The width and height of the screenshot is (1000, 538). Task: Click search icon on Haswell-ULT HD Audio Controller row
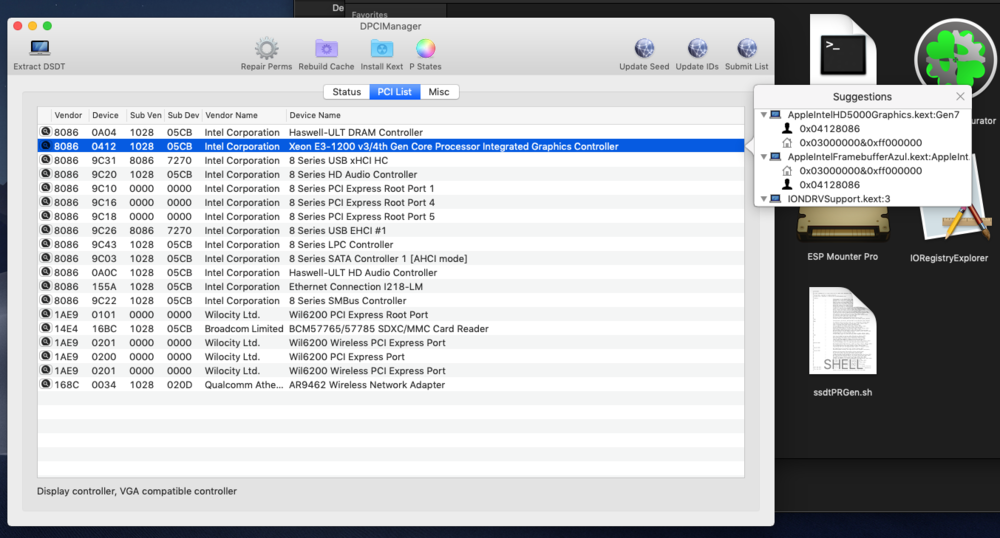(x=45, y=272)
